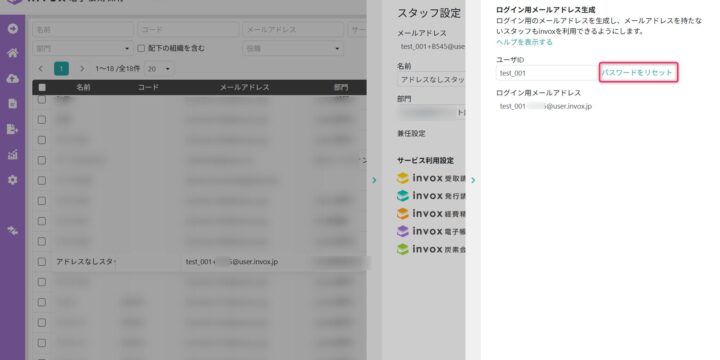The width and height of the screenshot is (720, 360).
Task: Collapse the staff settings panel chevron
Action: [374, 180]
